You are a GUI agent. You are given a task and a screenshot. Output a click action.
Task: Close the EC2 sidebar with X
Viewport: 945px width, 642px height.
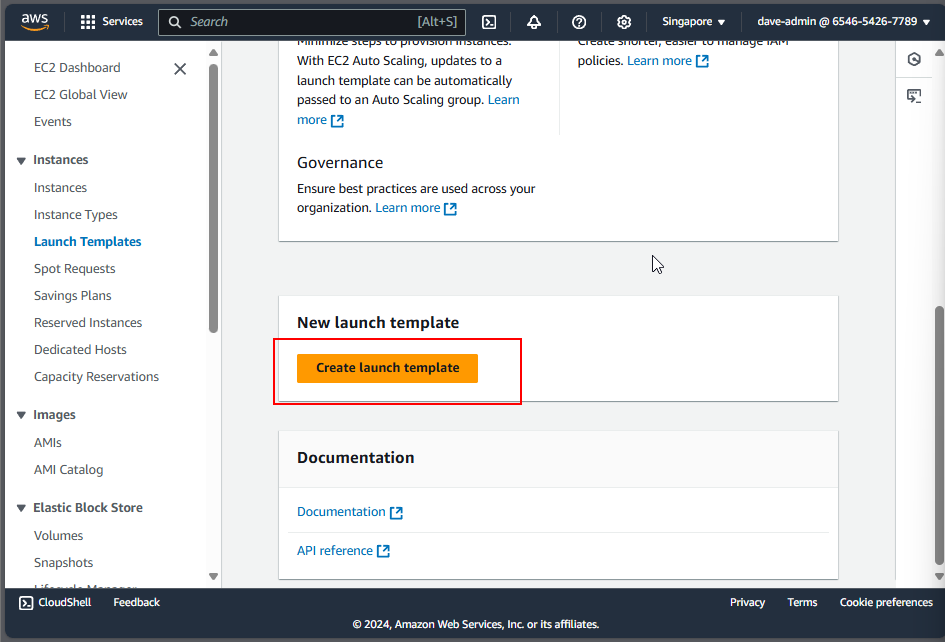pyautogui.click(x=180, y=69)
